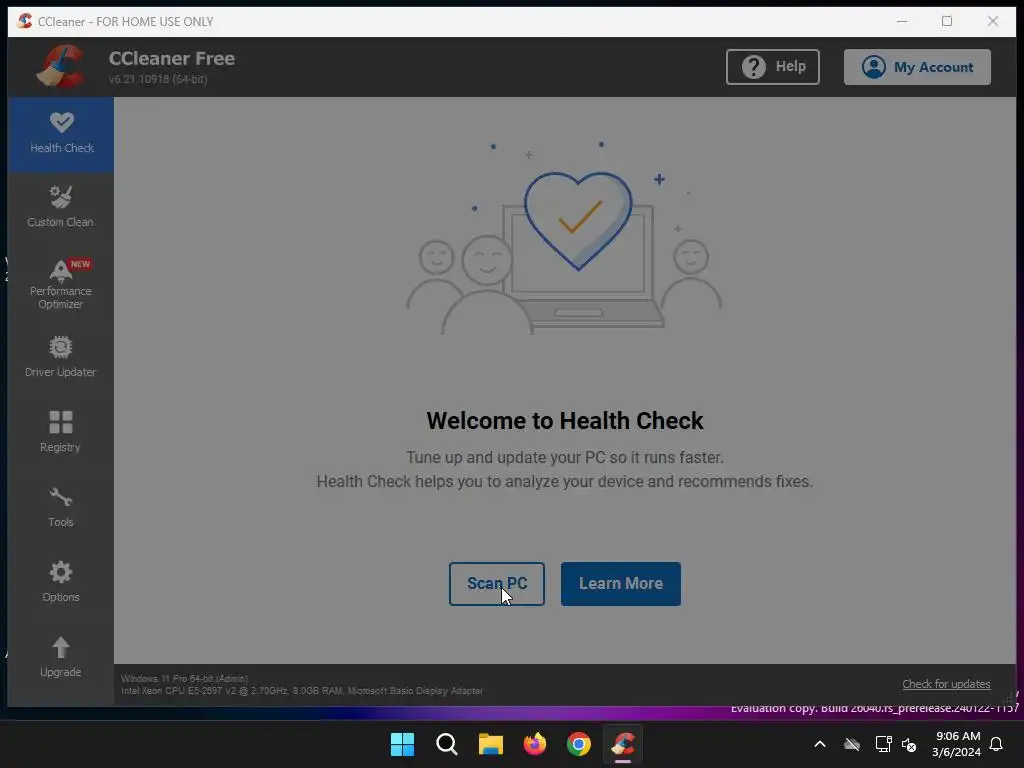Open My Account

(917, 67)
